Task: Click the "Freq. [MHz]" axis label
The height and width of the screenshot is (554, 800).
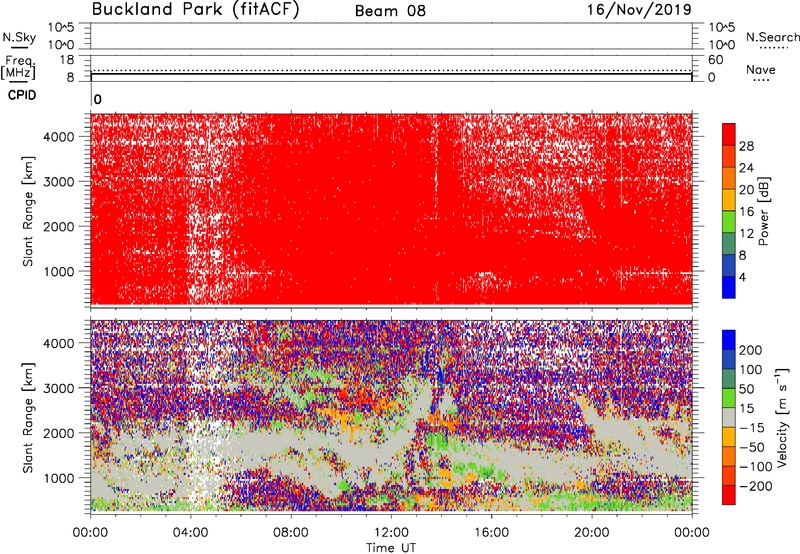Action: point(18,67)
